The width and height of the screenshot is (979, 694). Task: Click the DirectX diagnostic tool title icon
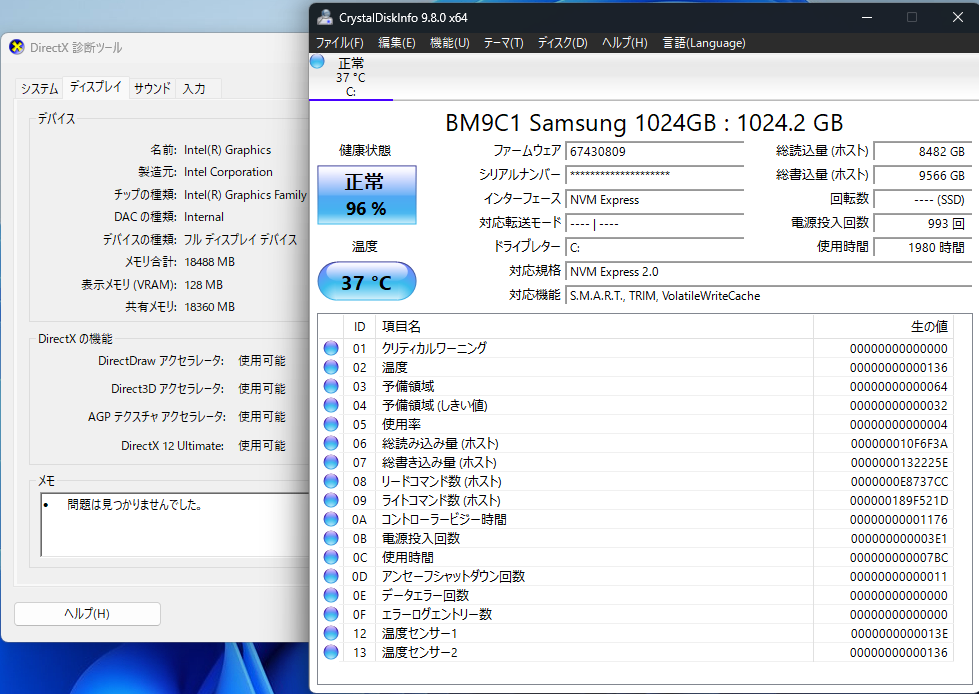coord(17,47)
